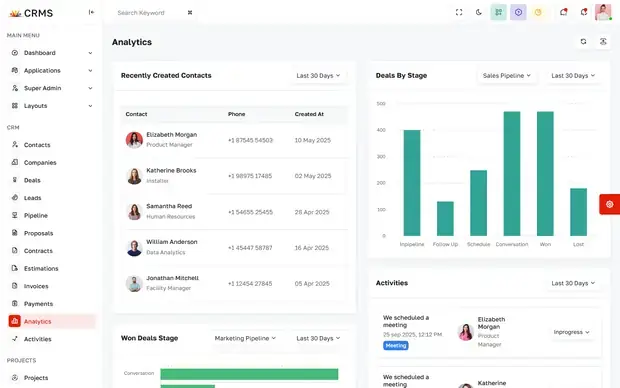
Task: Click the search field clear icon
Action: [190, 13]
